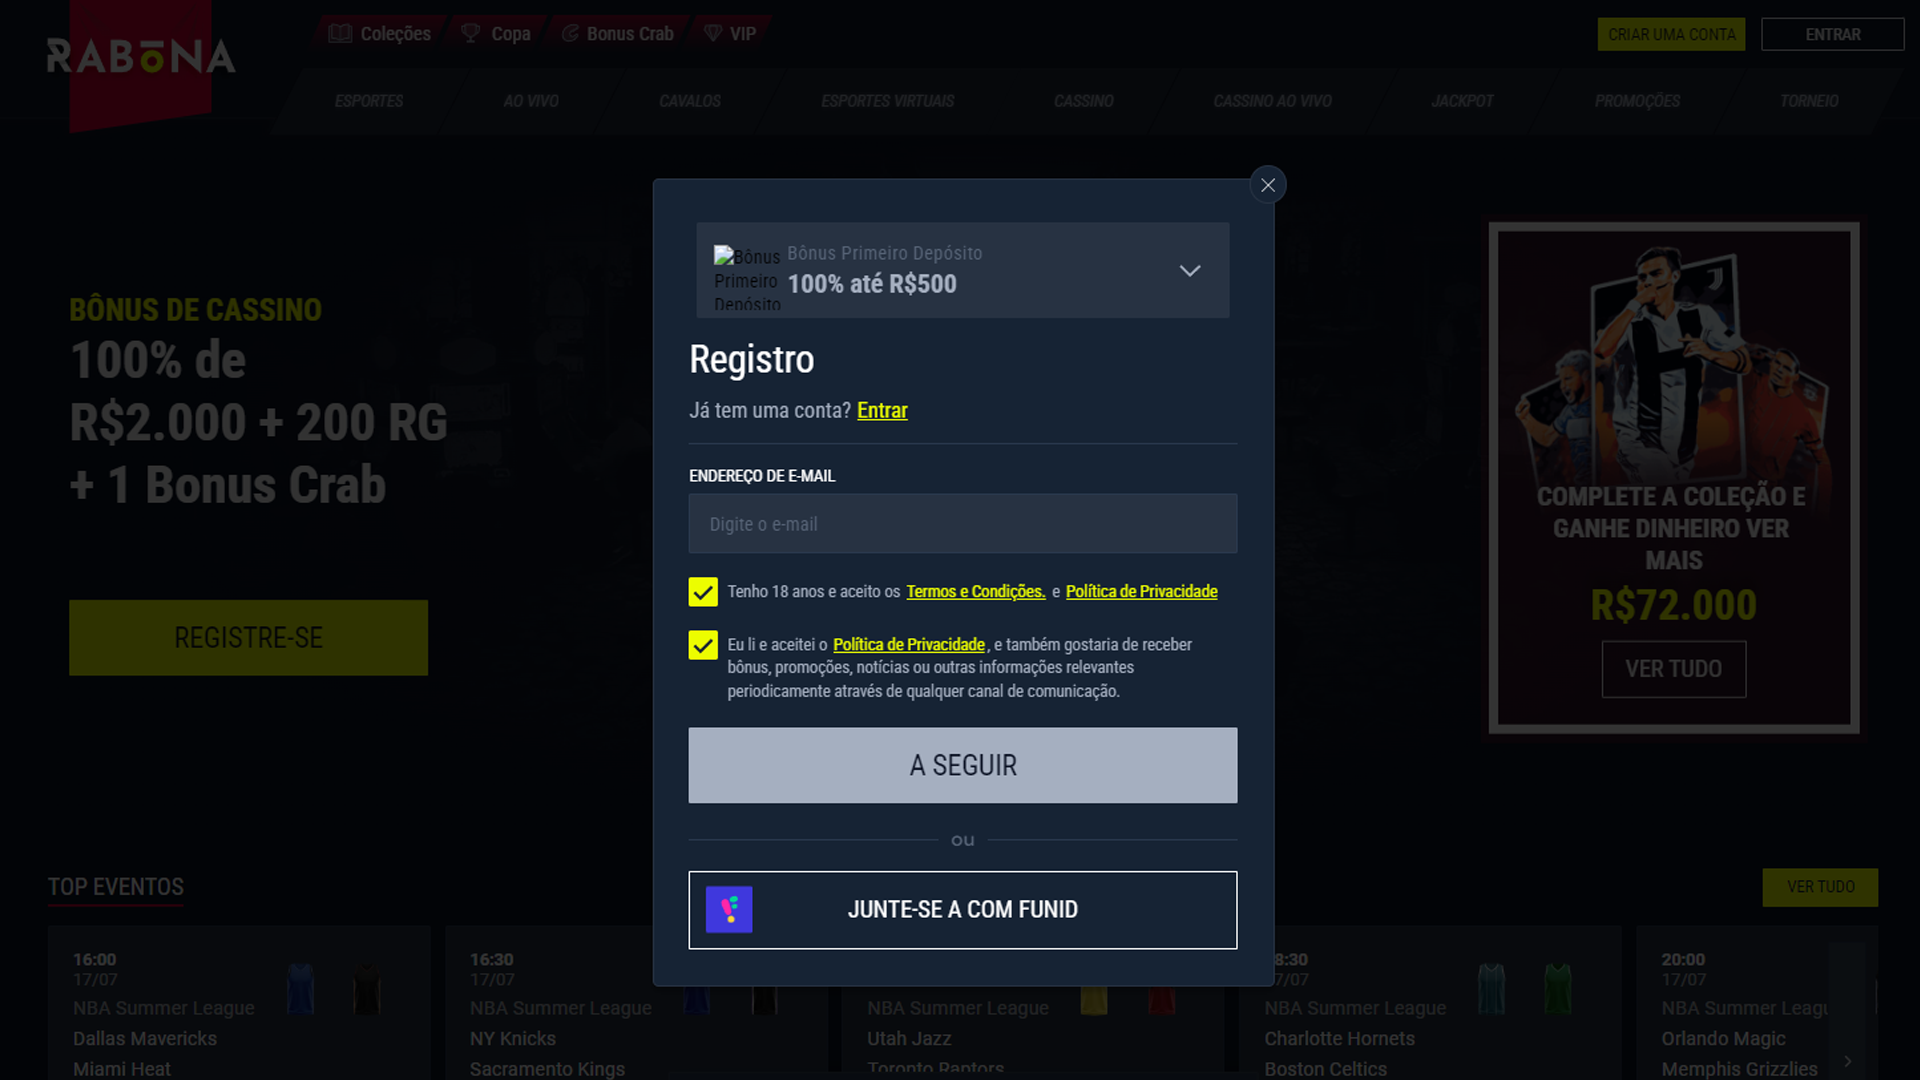Click VER TUDO in the collection promo

point(1673,669)
